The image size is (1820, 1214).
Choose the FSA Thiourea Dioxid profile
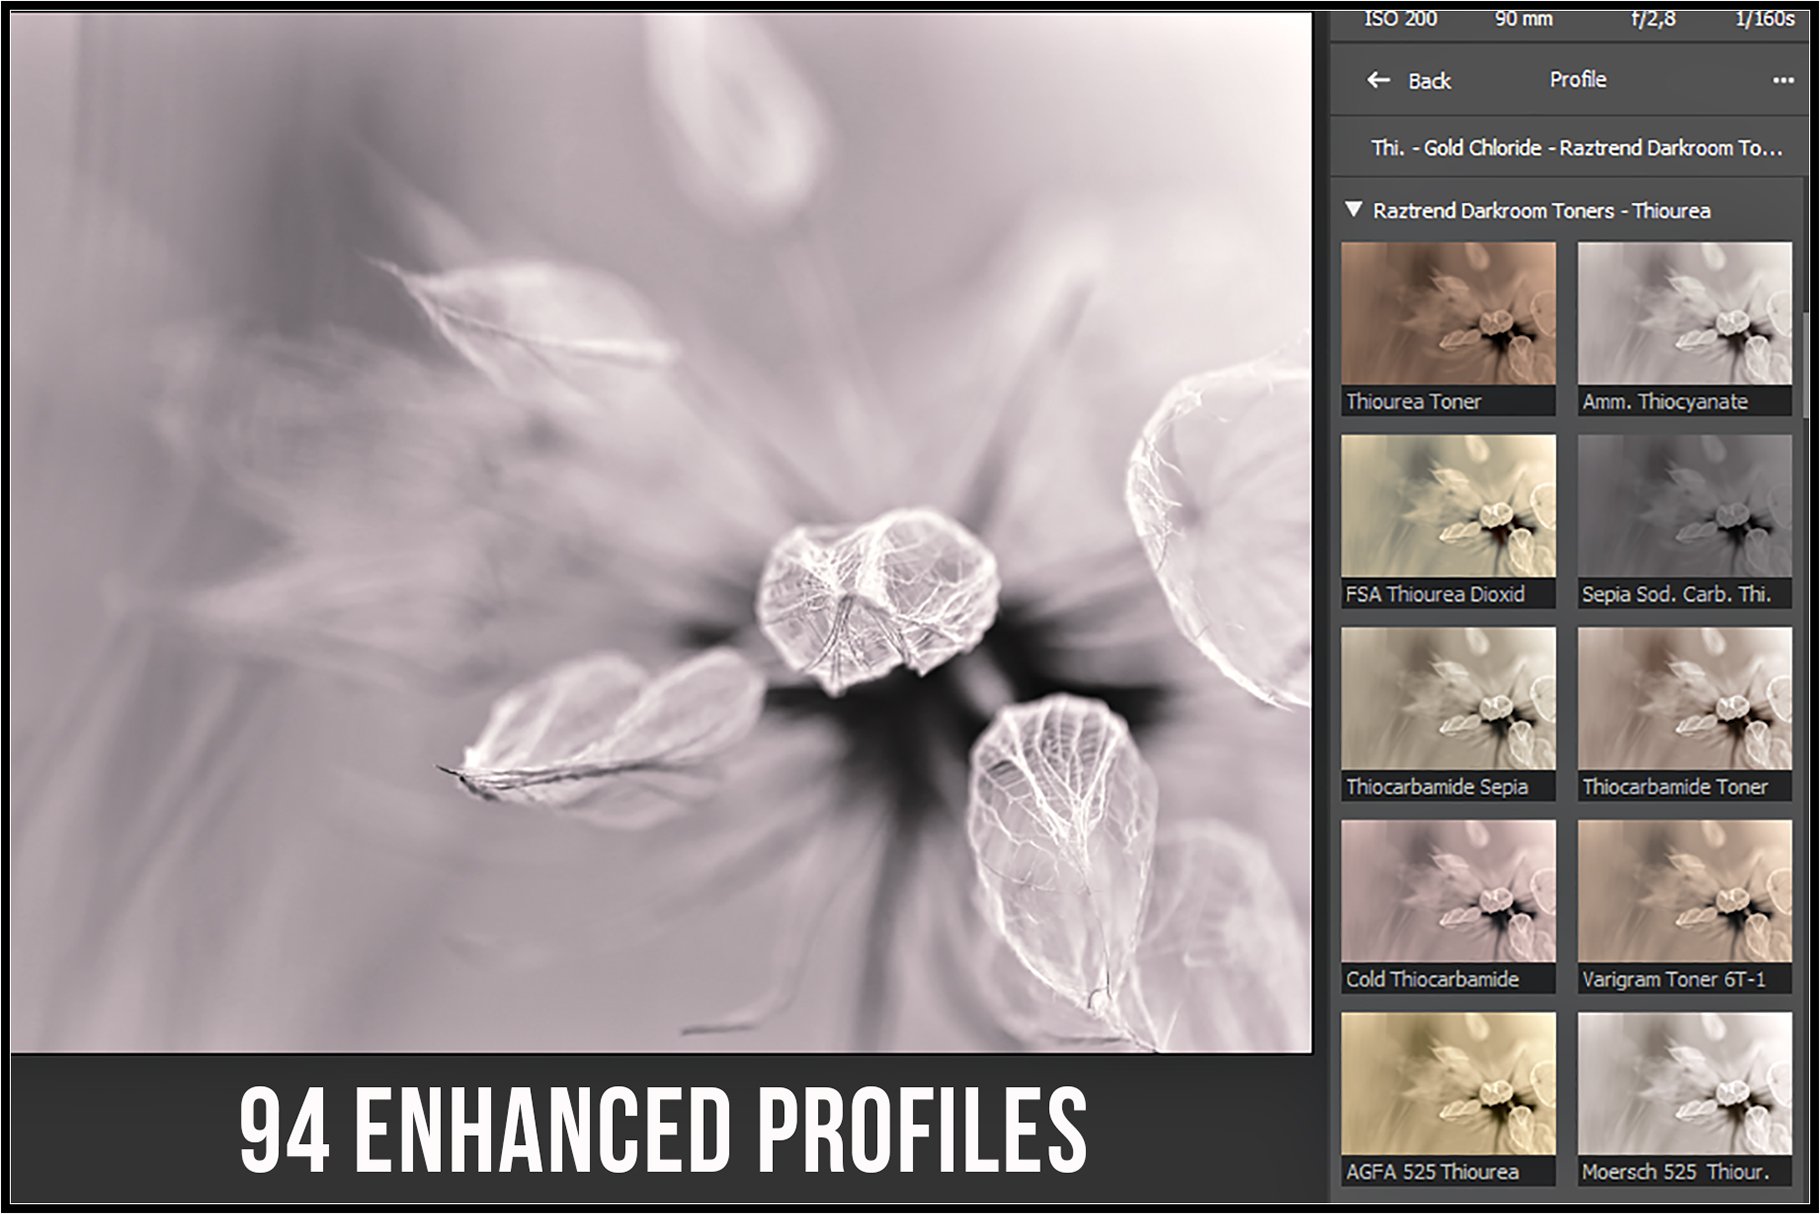point(1448,521)
